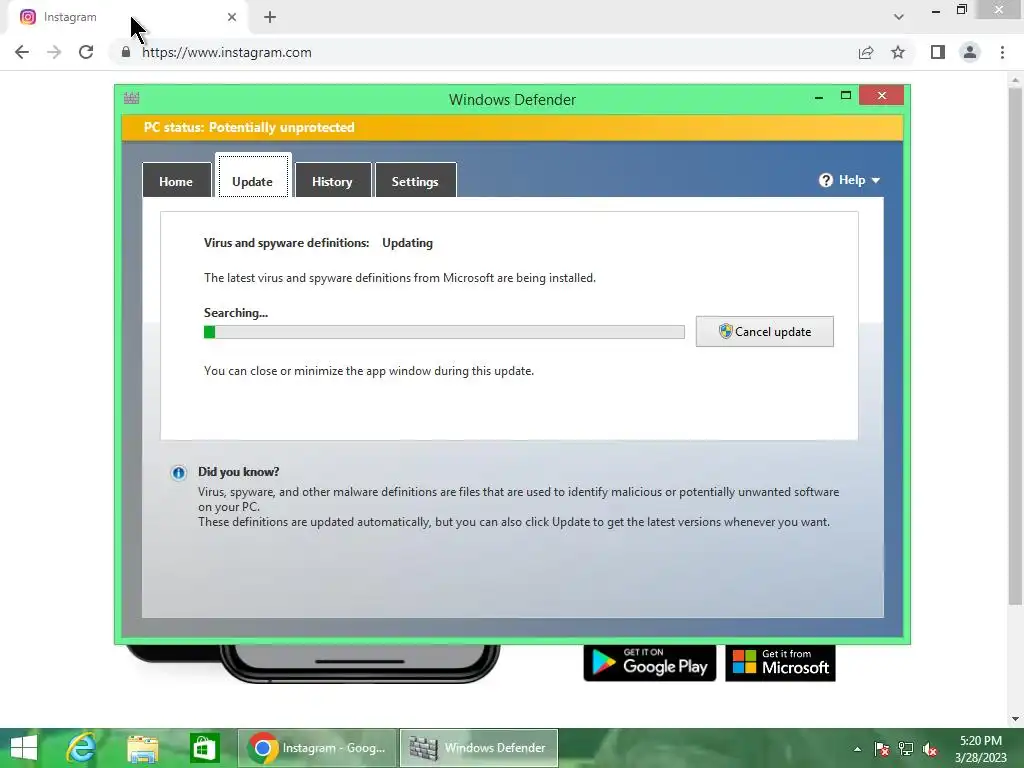Open the Windows Store taskbar icon
The width and height of the screenshot is (1024, 768).
point(204,748)
